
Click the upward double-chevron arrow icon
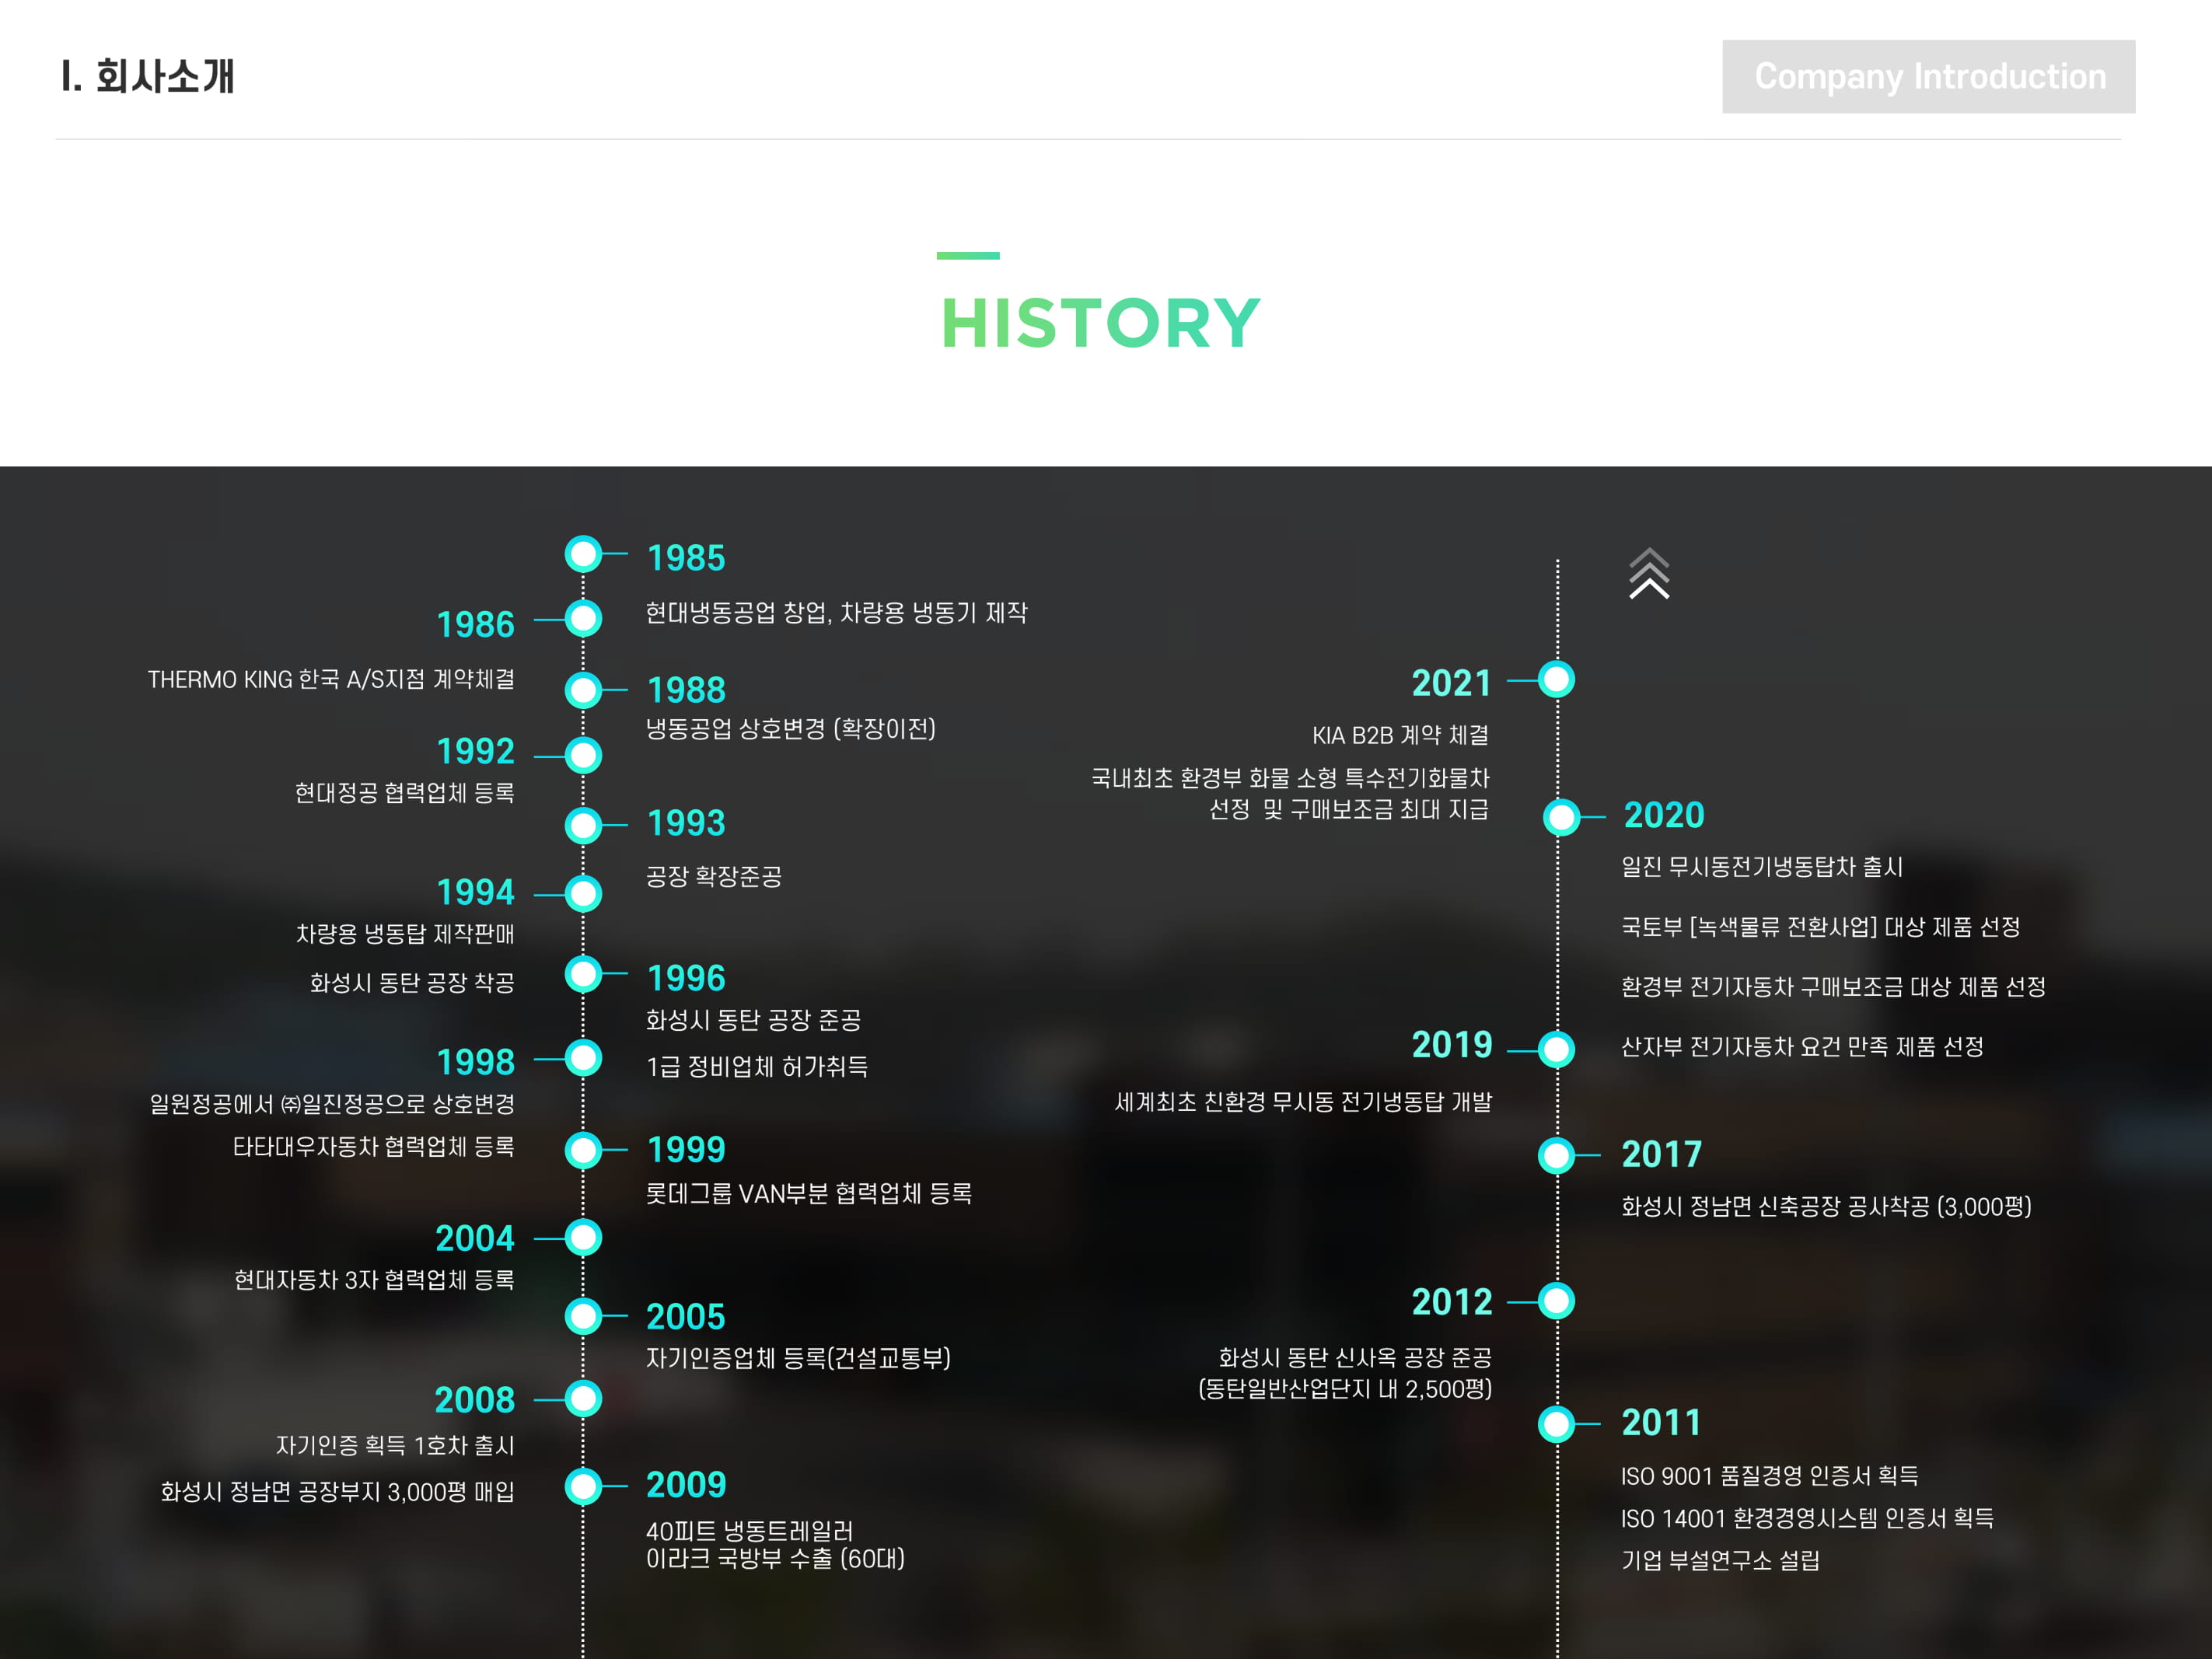(x=1648, y=574)
